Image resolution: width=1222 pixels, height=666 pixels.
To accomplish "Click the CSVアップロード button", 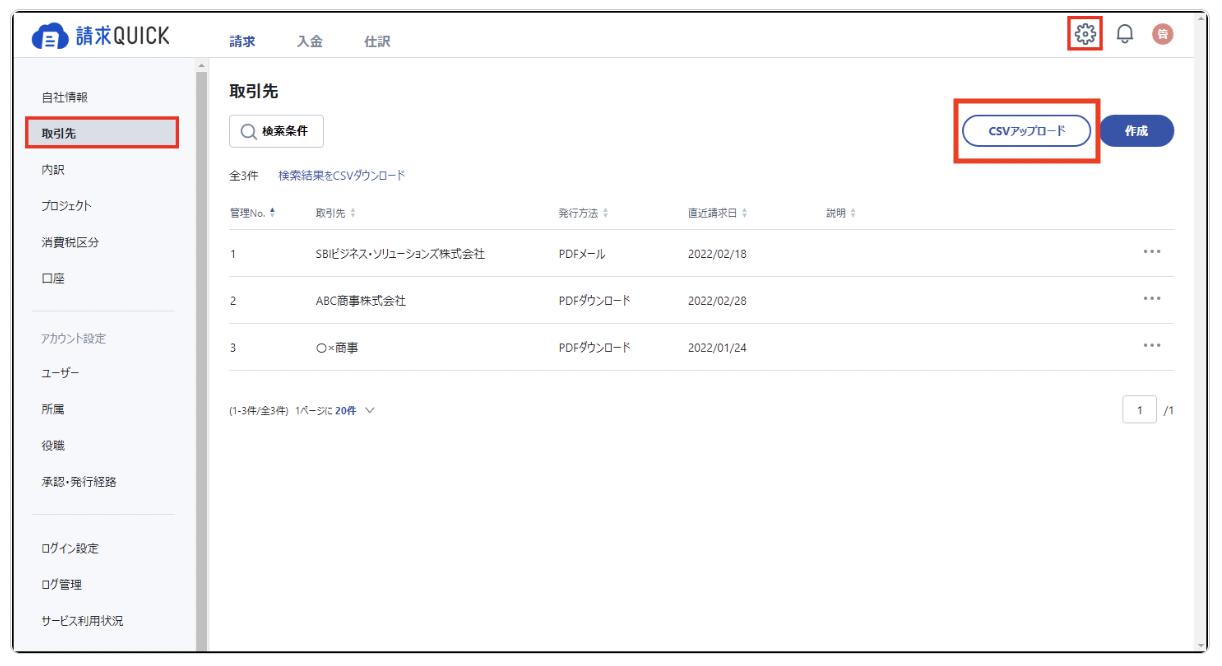I will coord(1026,131).
